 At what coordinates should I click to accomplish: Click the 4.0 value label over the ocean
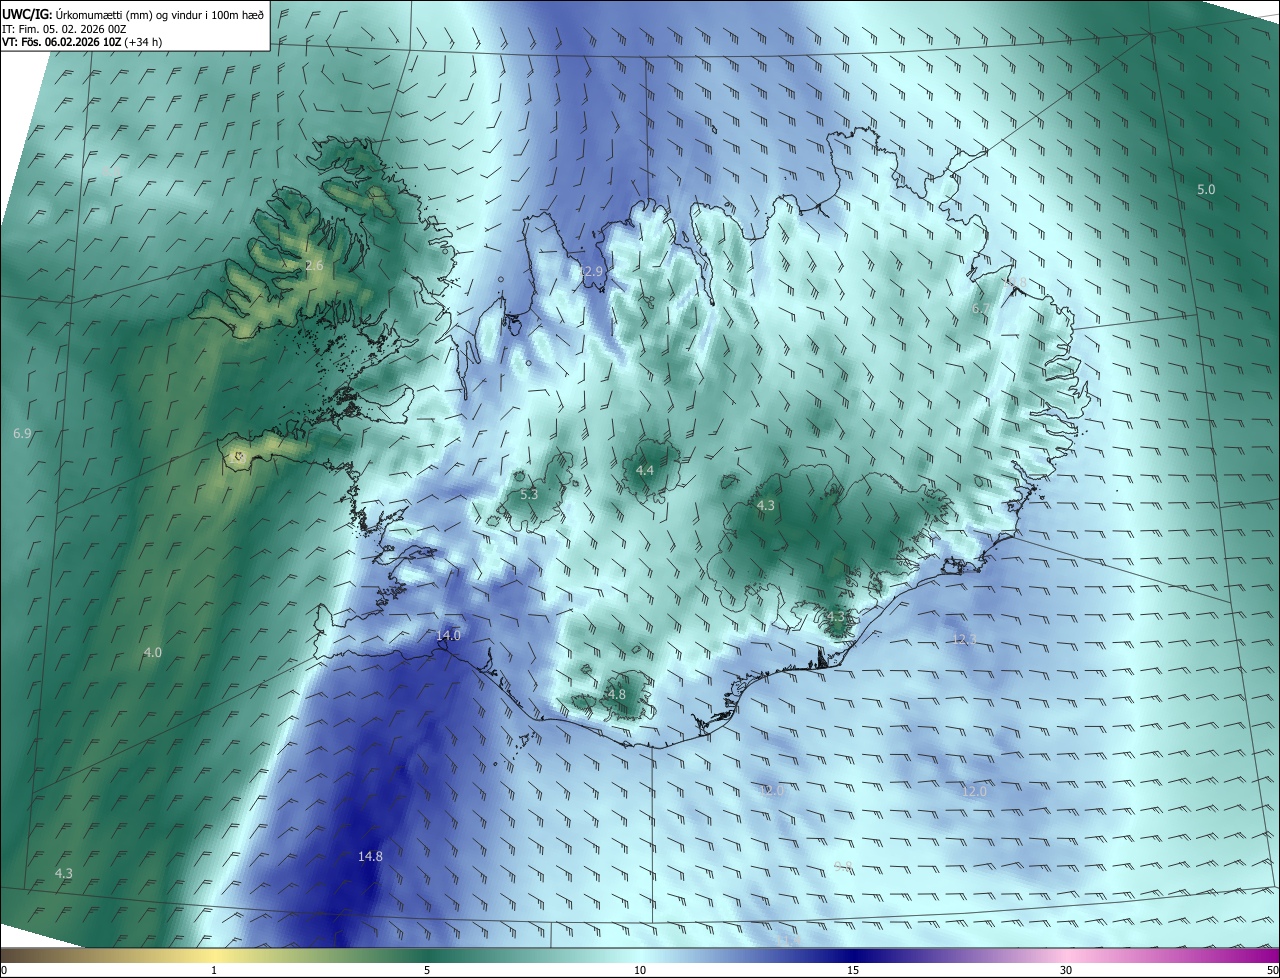click(x=152, y=652)
